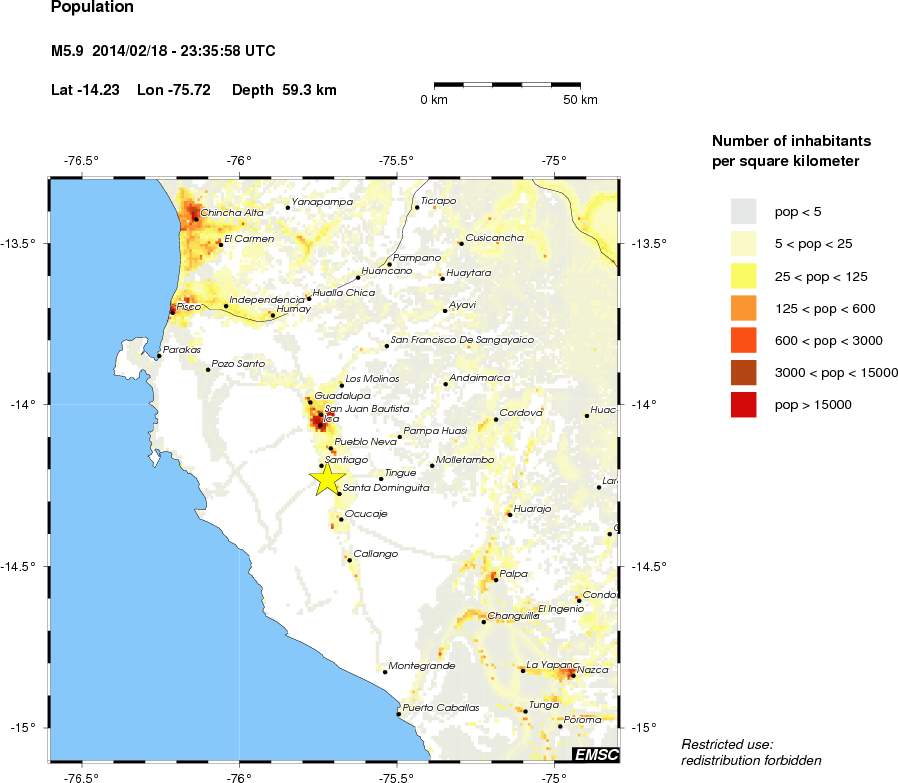Click the yellow epicenter star marker
This screenshot has width=898, height=783.
coord(327,479)
